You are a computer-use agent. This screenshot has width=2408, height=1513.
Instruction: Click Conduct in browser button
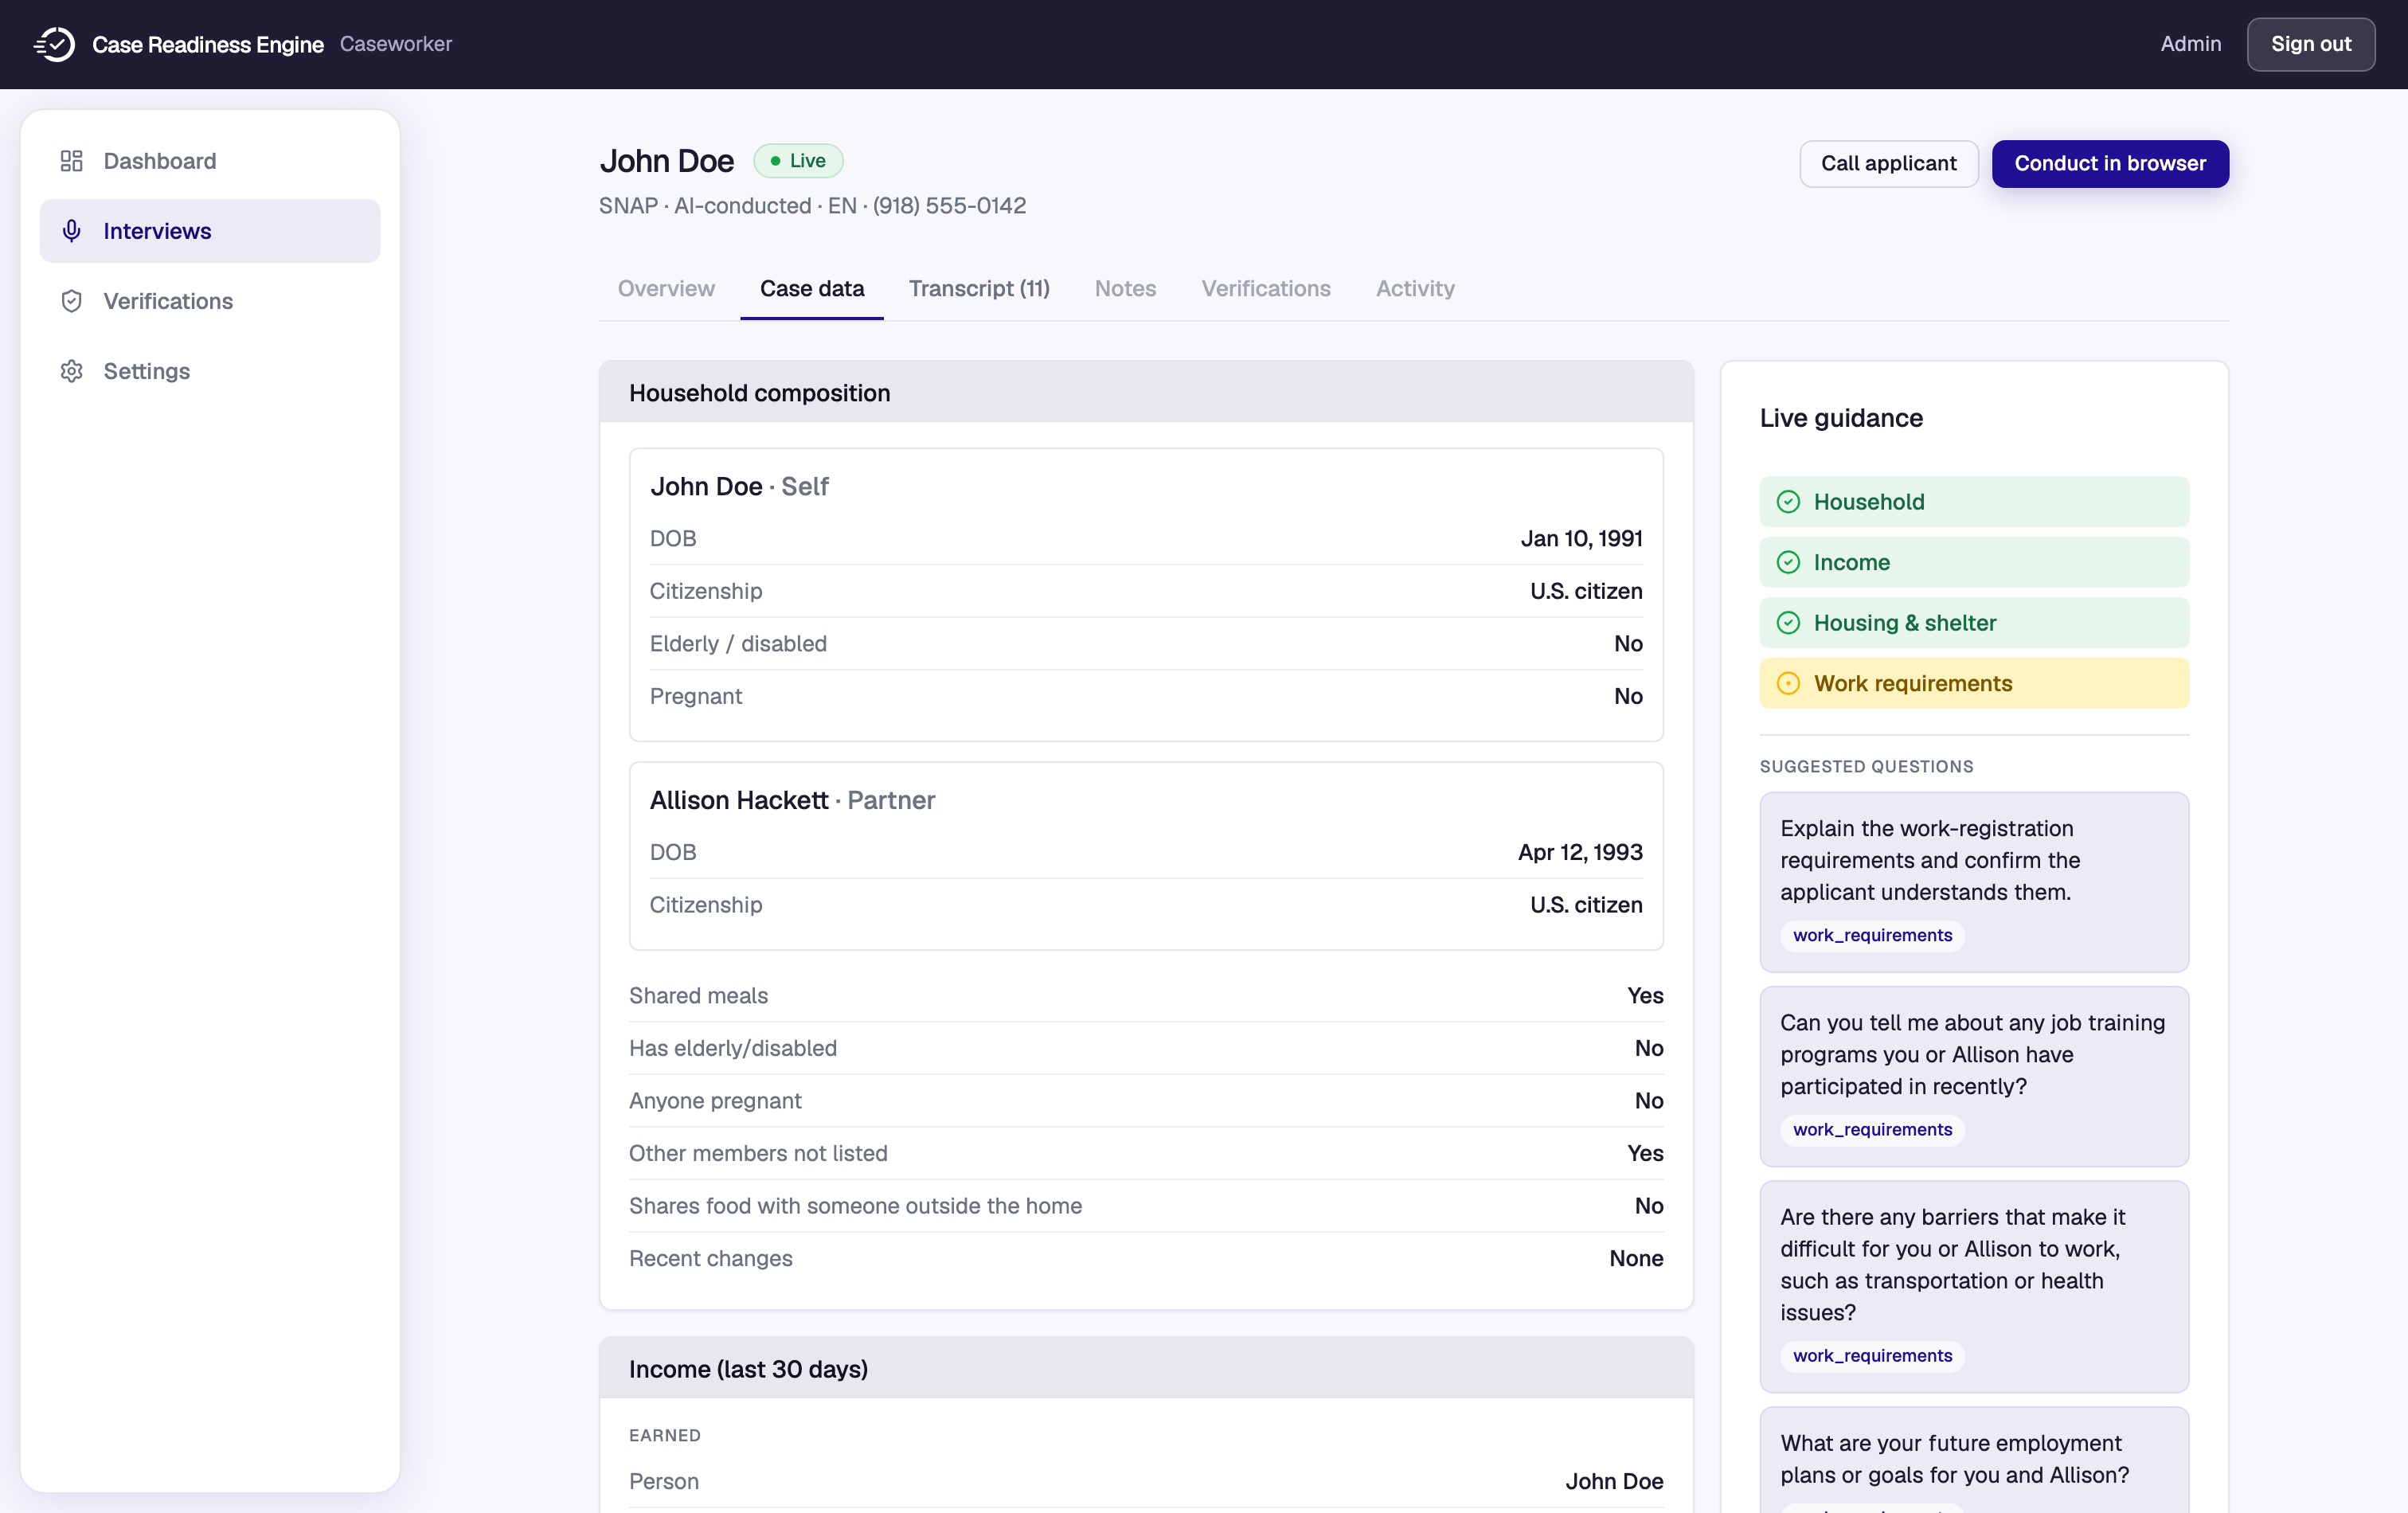(x=2110, y=163)
